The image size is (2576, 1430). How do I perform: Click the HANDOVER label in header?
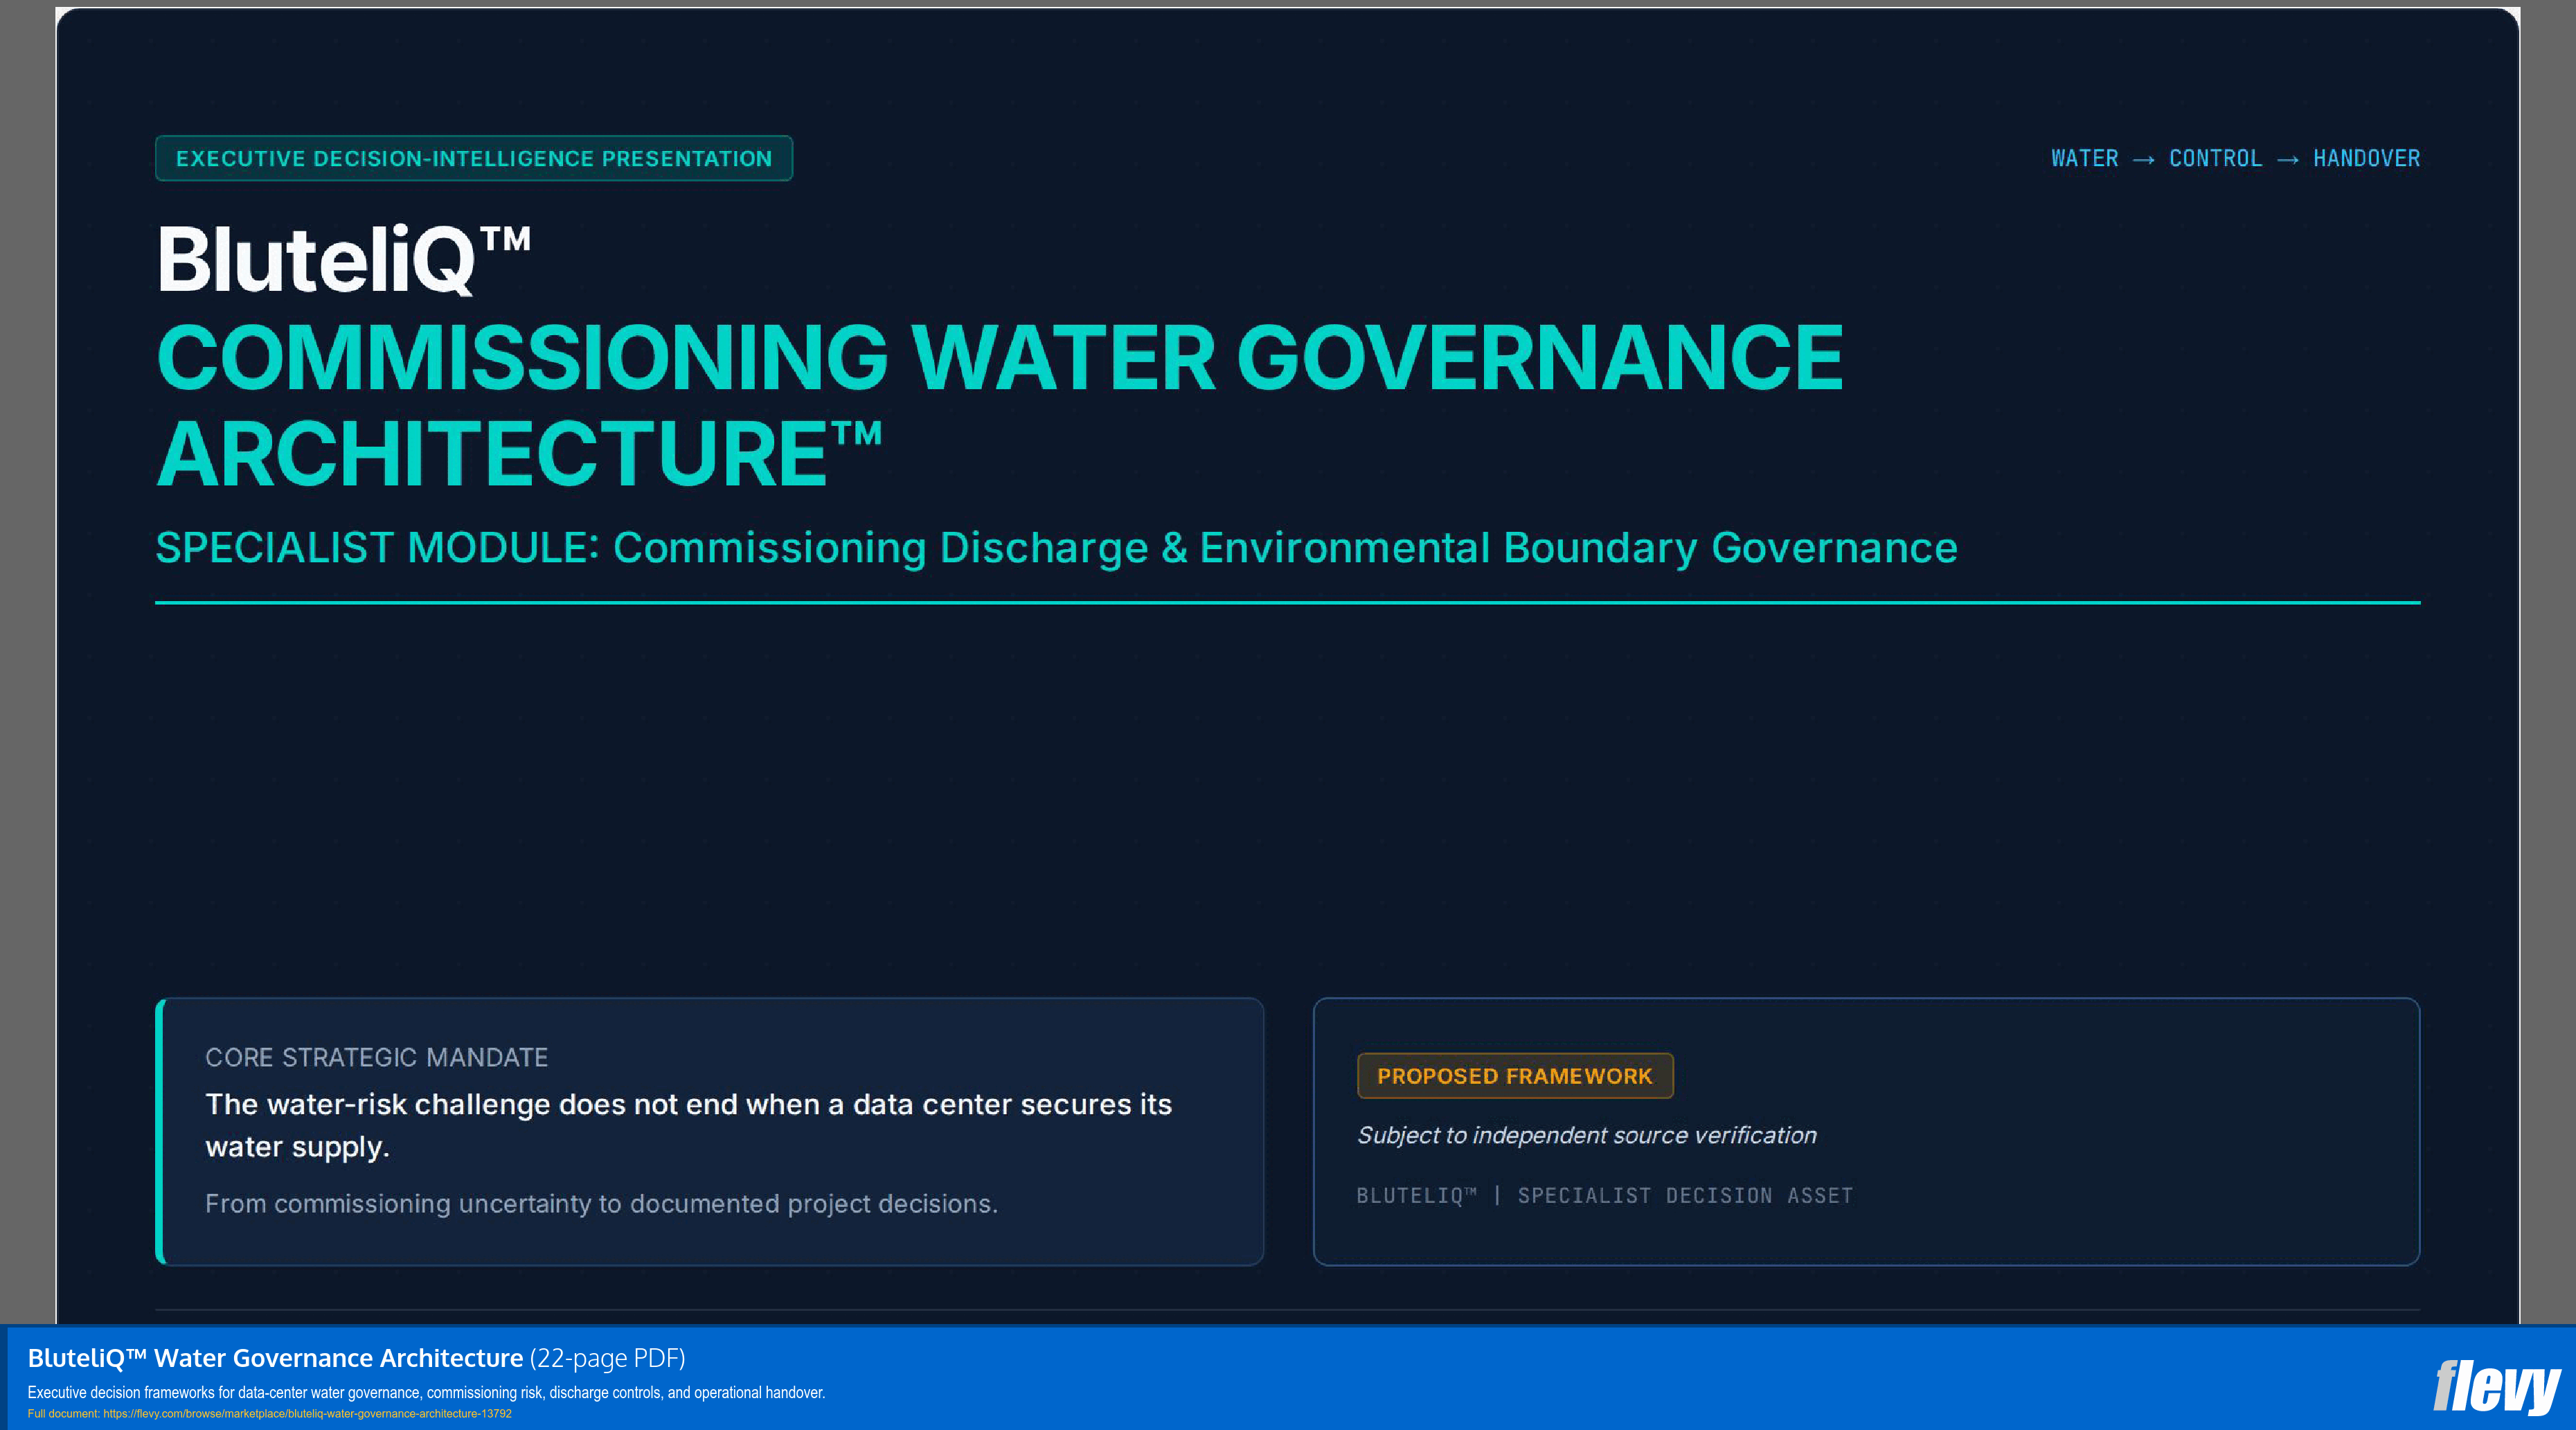coord(2366,158)
